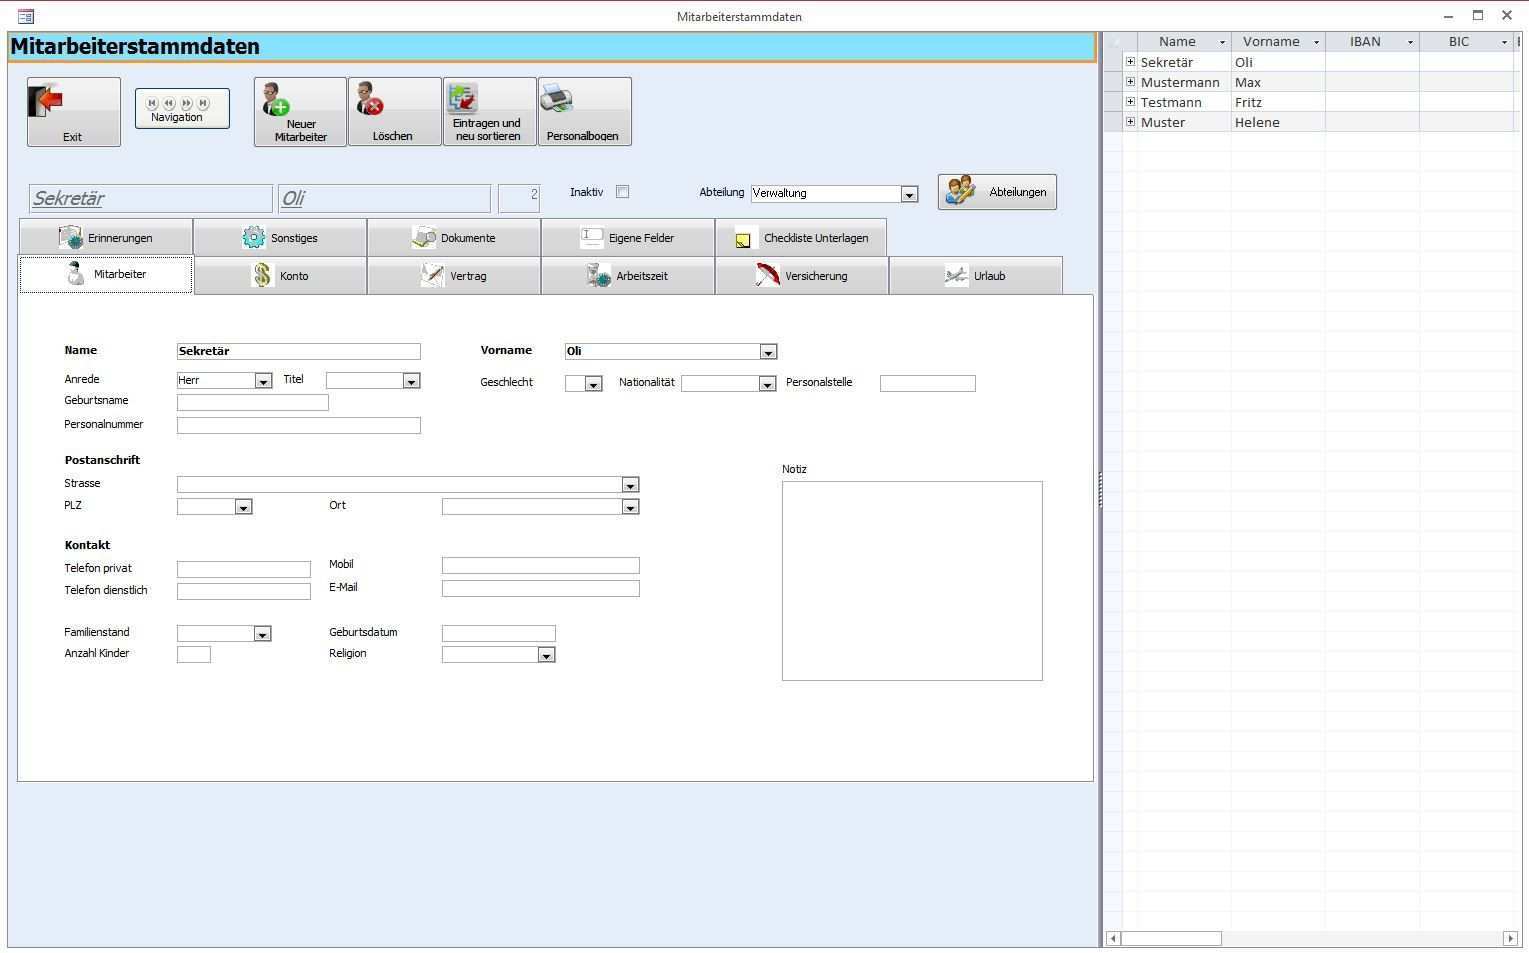Expand the Familienstand combo box
This screenshot has width=1529, height=953.
click(262, 634)
